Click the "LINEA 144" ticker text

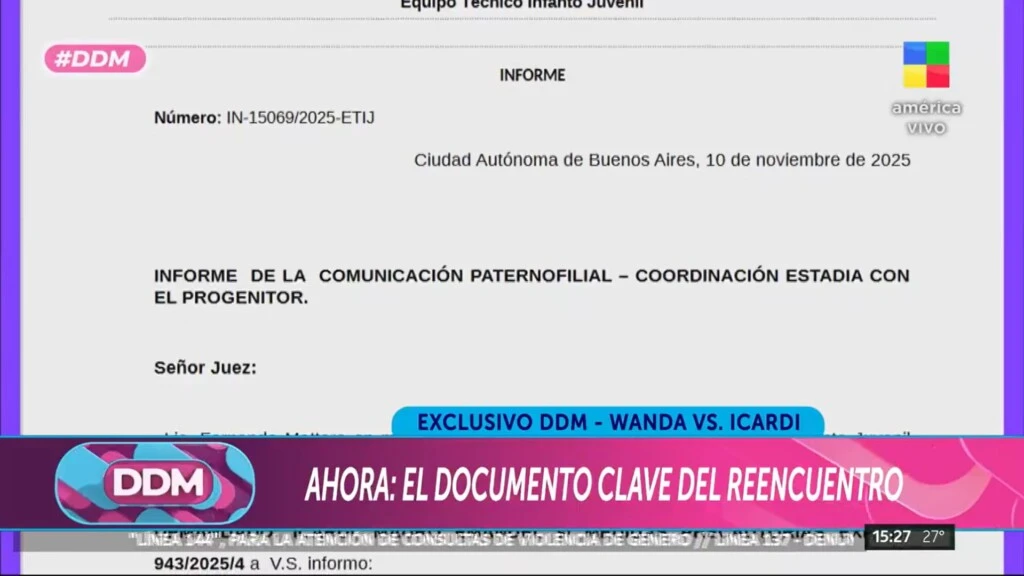(168, 539)
